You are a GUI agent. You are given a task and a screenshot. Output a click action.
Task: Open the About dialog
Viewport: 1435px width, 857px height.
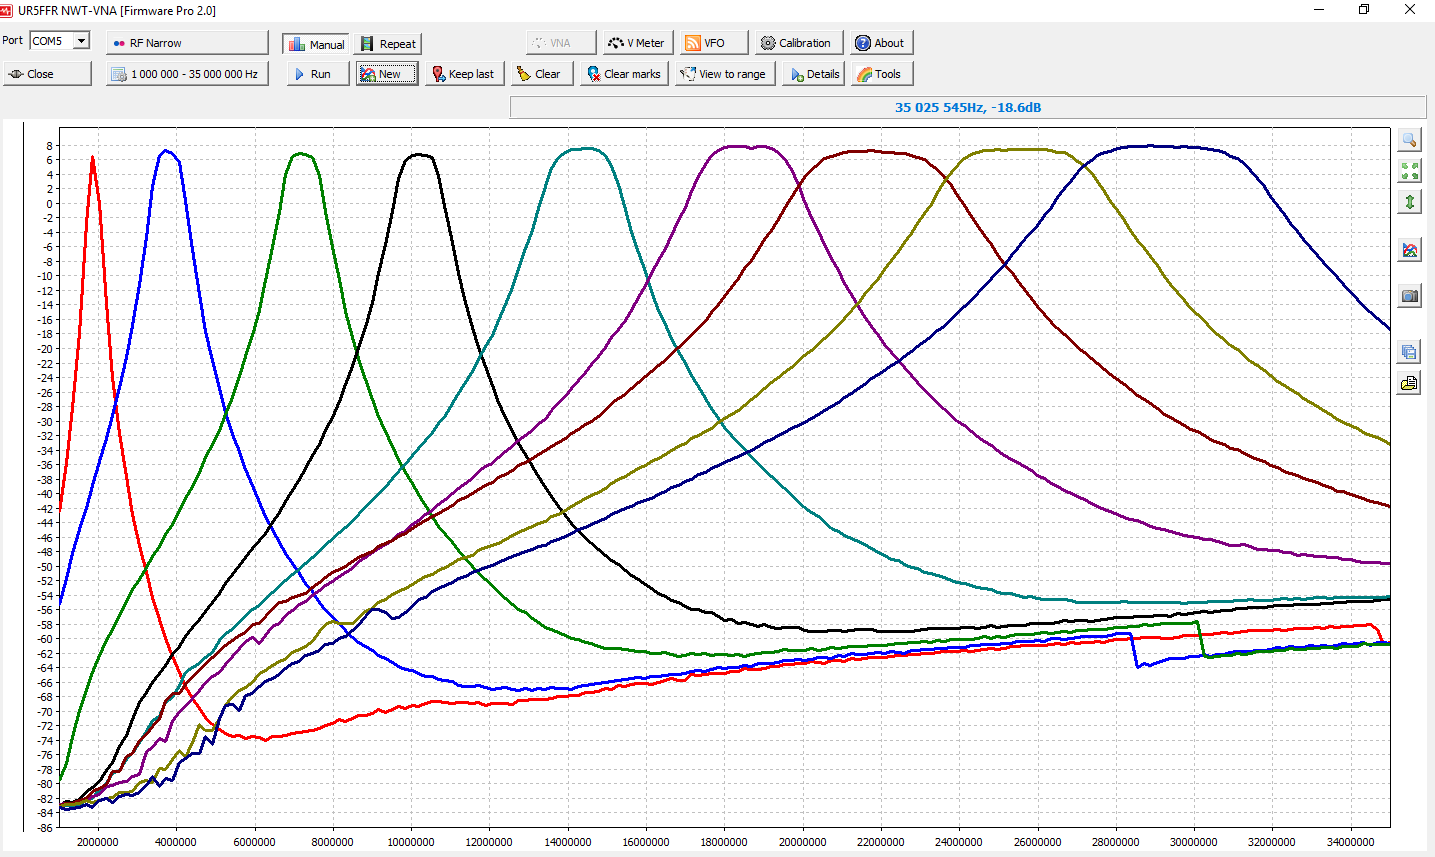pyautogui.click(x=882, y=43)
